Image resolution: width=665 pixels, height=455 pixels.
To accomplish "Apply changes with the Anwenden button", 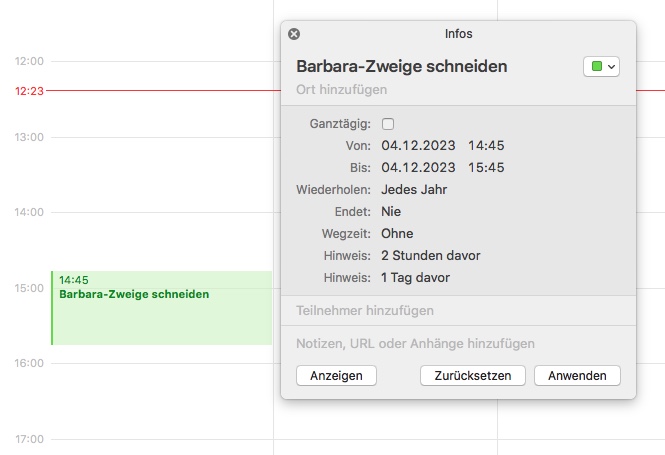I will point(577,376).
